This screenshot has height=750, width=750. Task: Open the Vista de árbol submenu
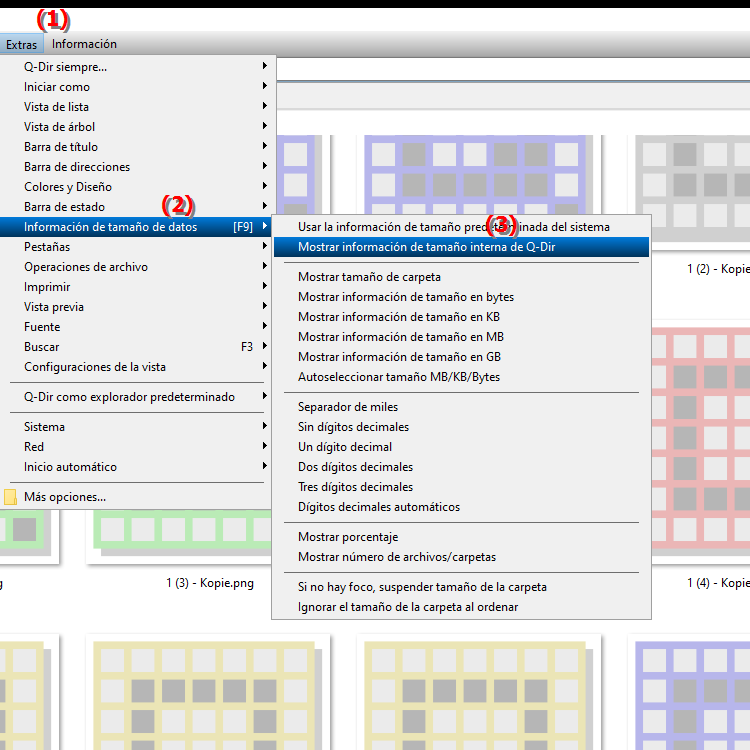tap(137, 127)
